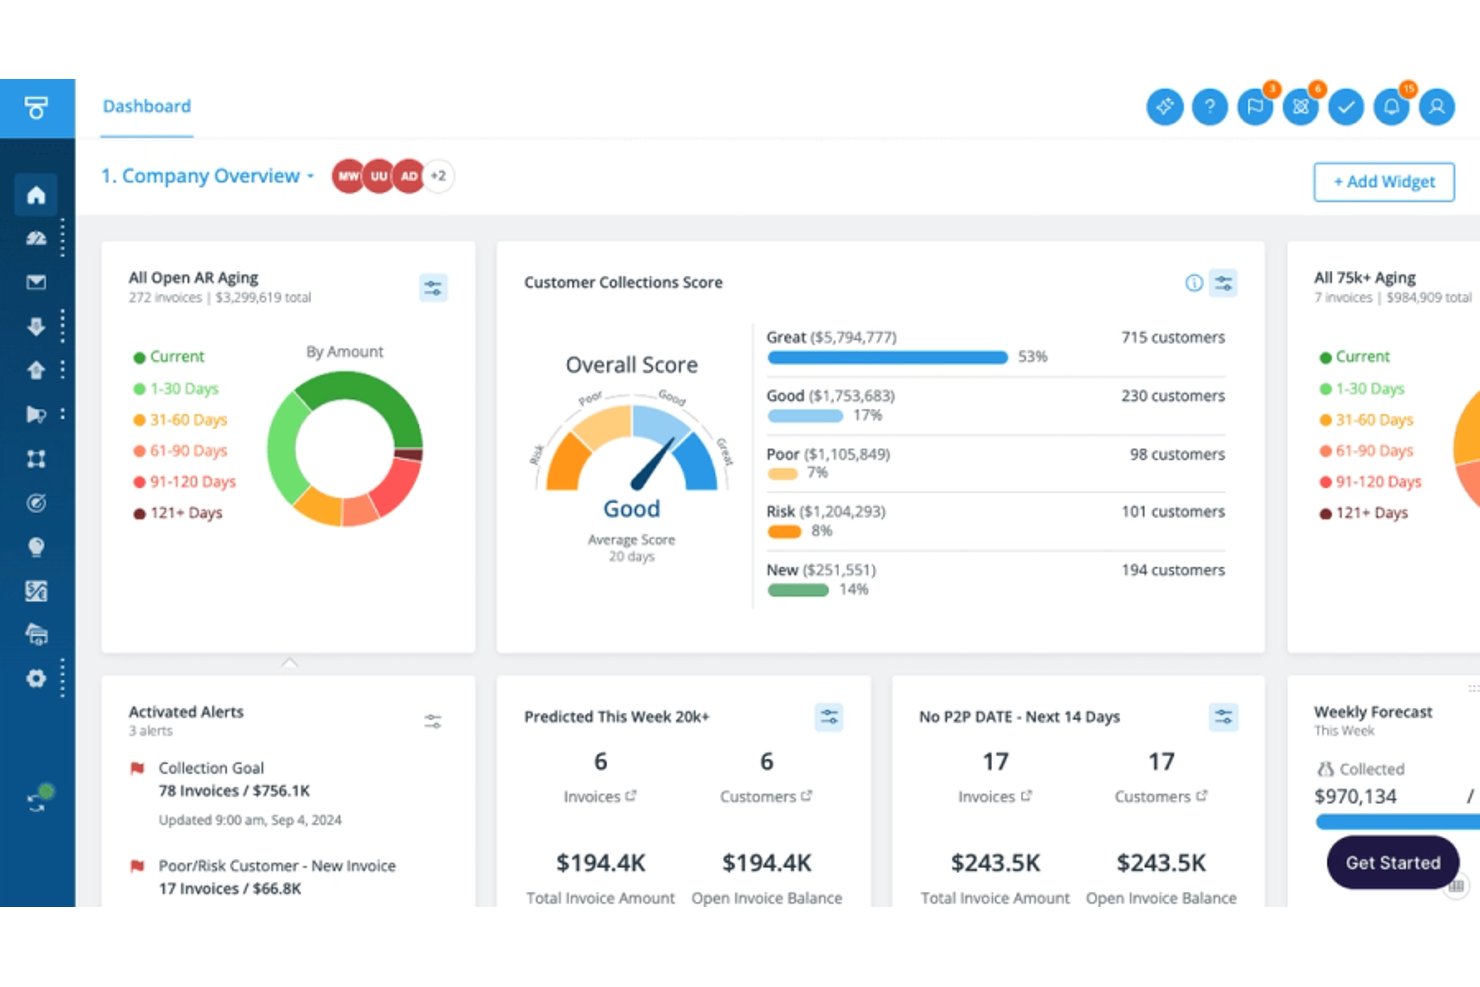Toggle 61-90 Days in All Open AR Aging legend
1480x987 pixels.
point(180,451)
